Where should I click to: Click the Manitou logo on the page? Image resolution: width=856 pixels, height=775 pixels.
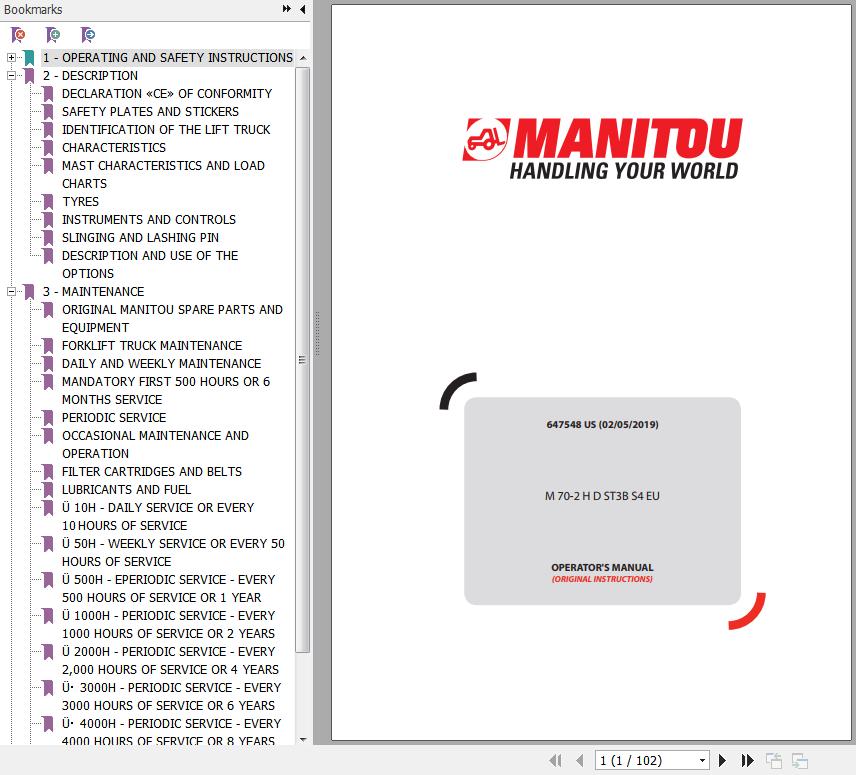(602, 148)
